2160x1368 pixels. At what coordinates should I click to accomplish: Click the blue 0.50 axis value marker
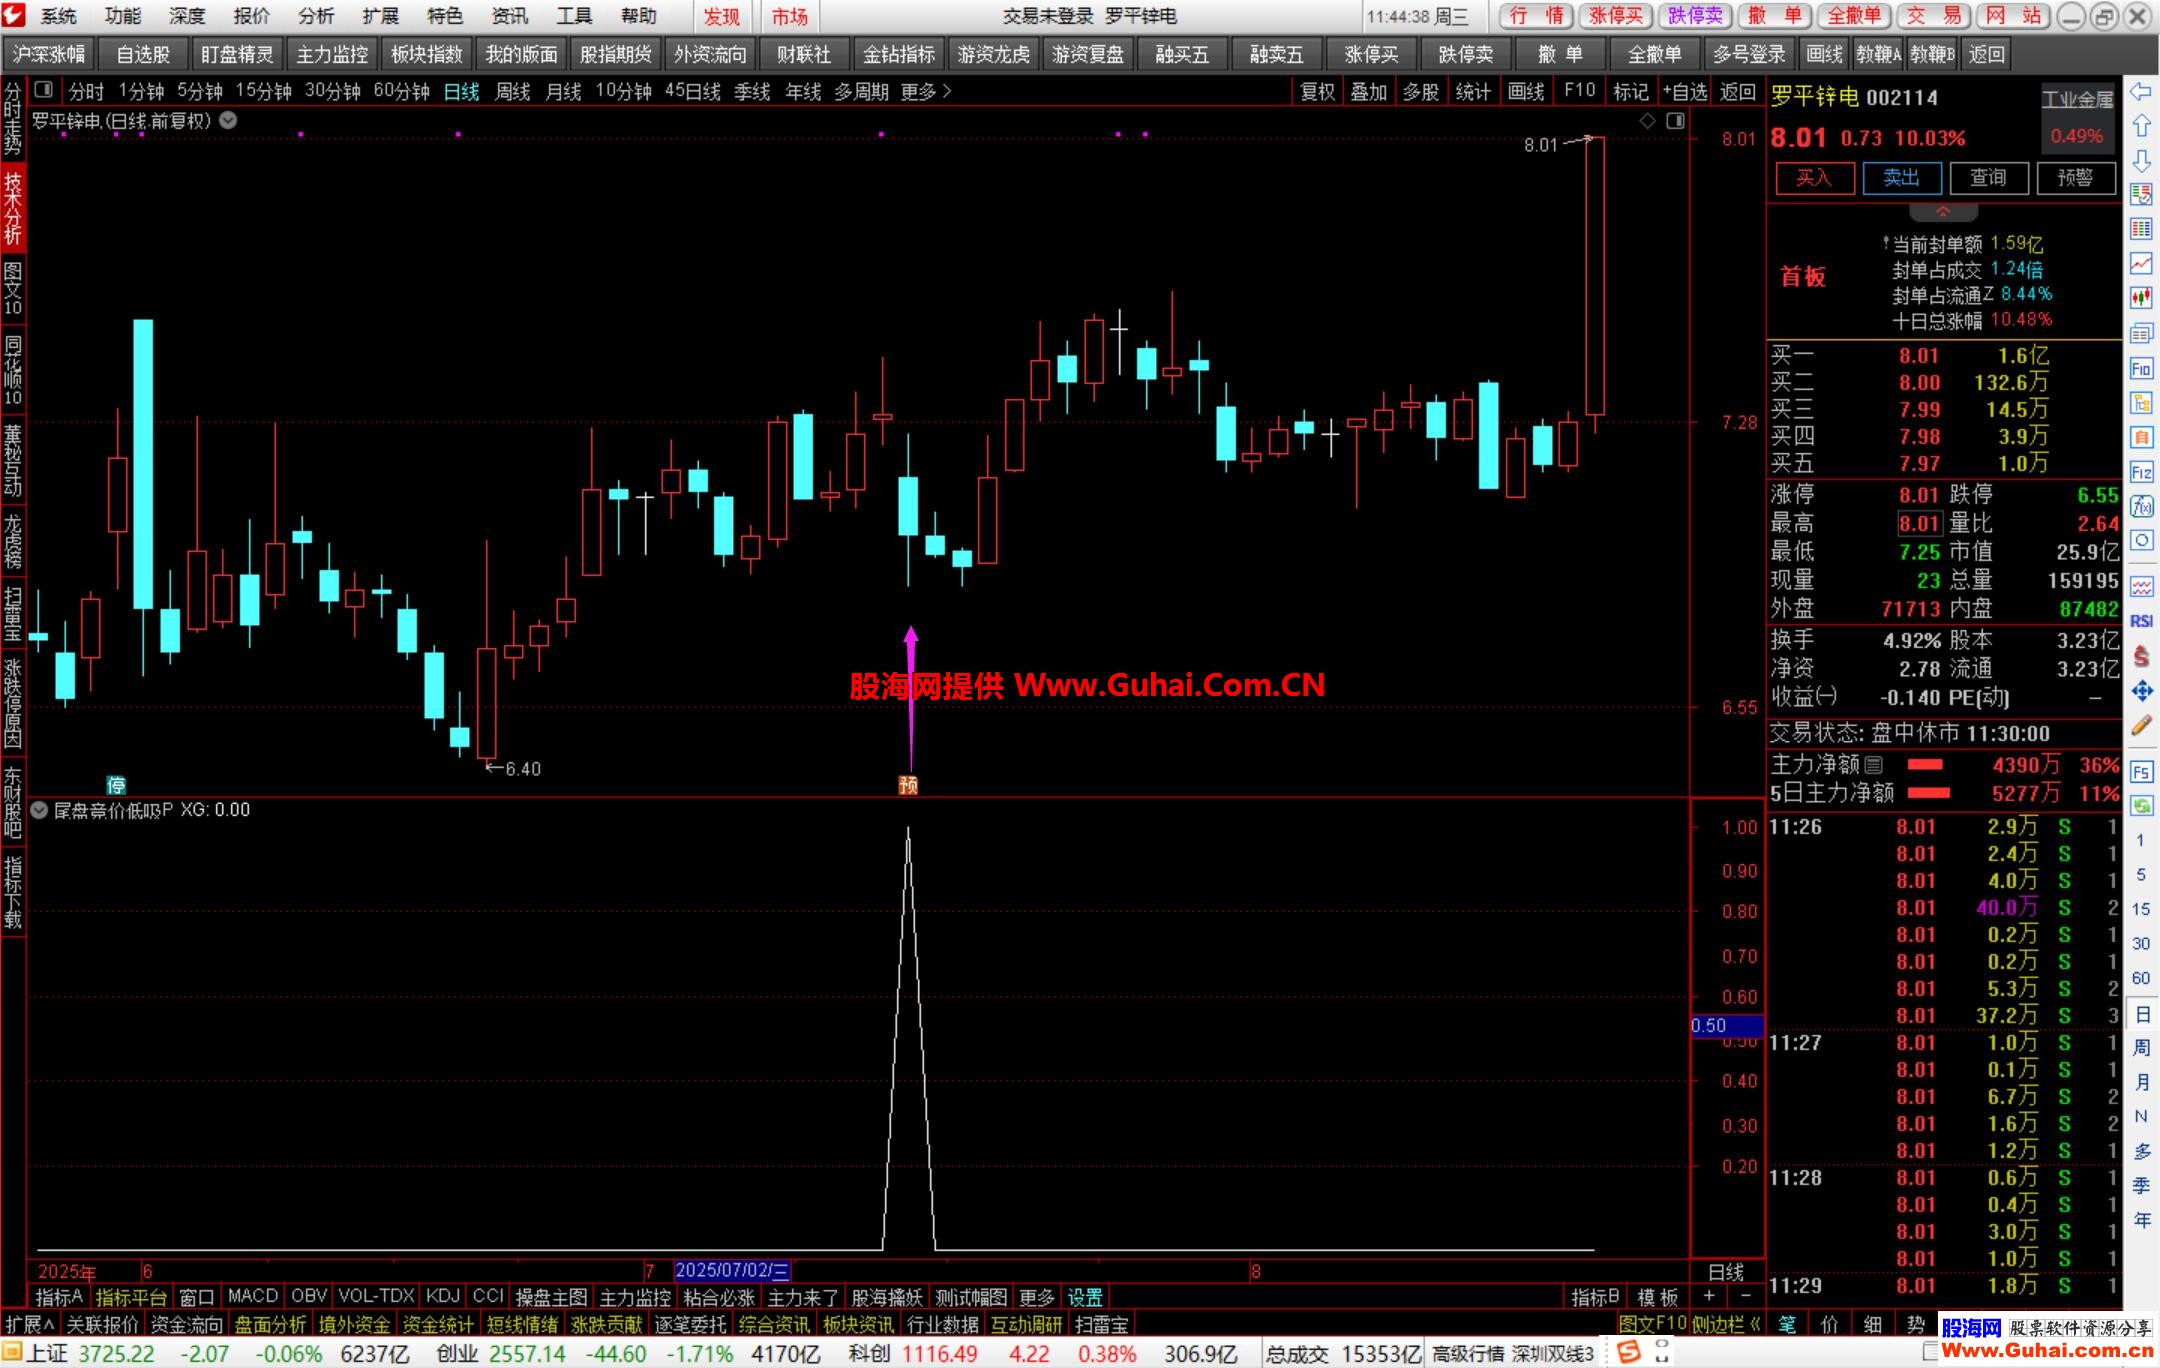coord(1726,1026)
